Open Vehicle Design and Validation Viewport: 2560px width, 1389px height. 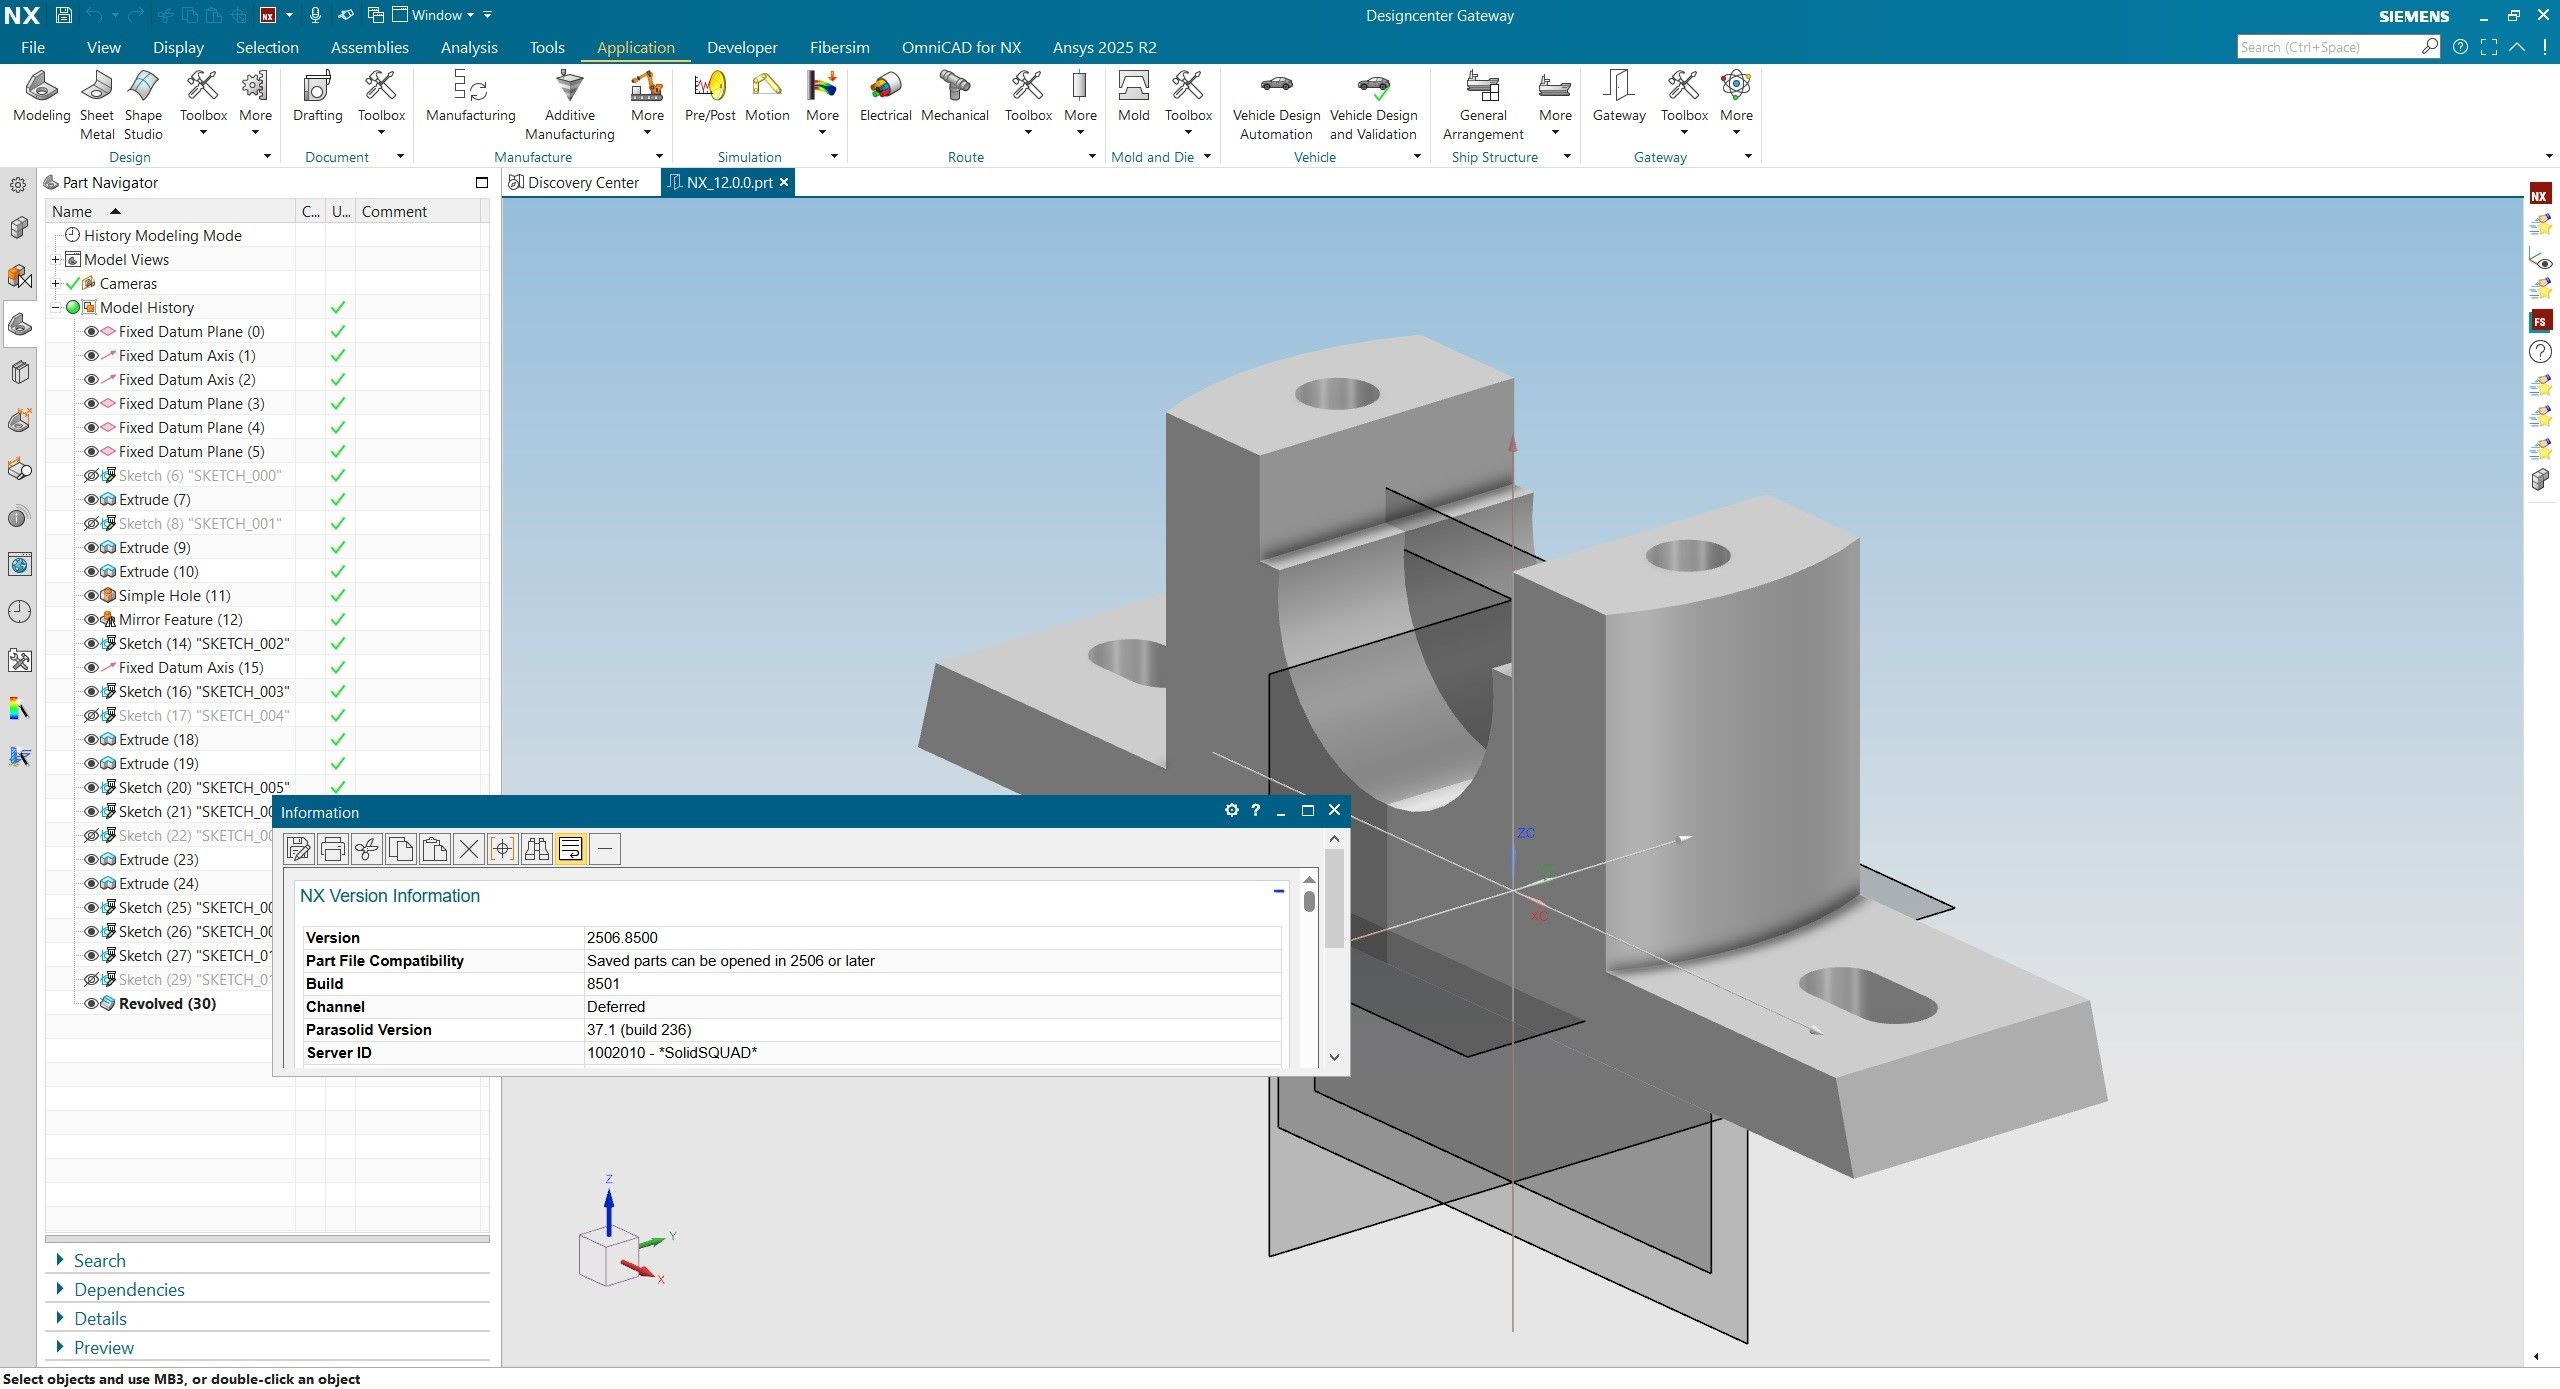click(x=1373, y=106)
